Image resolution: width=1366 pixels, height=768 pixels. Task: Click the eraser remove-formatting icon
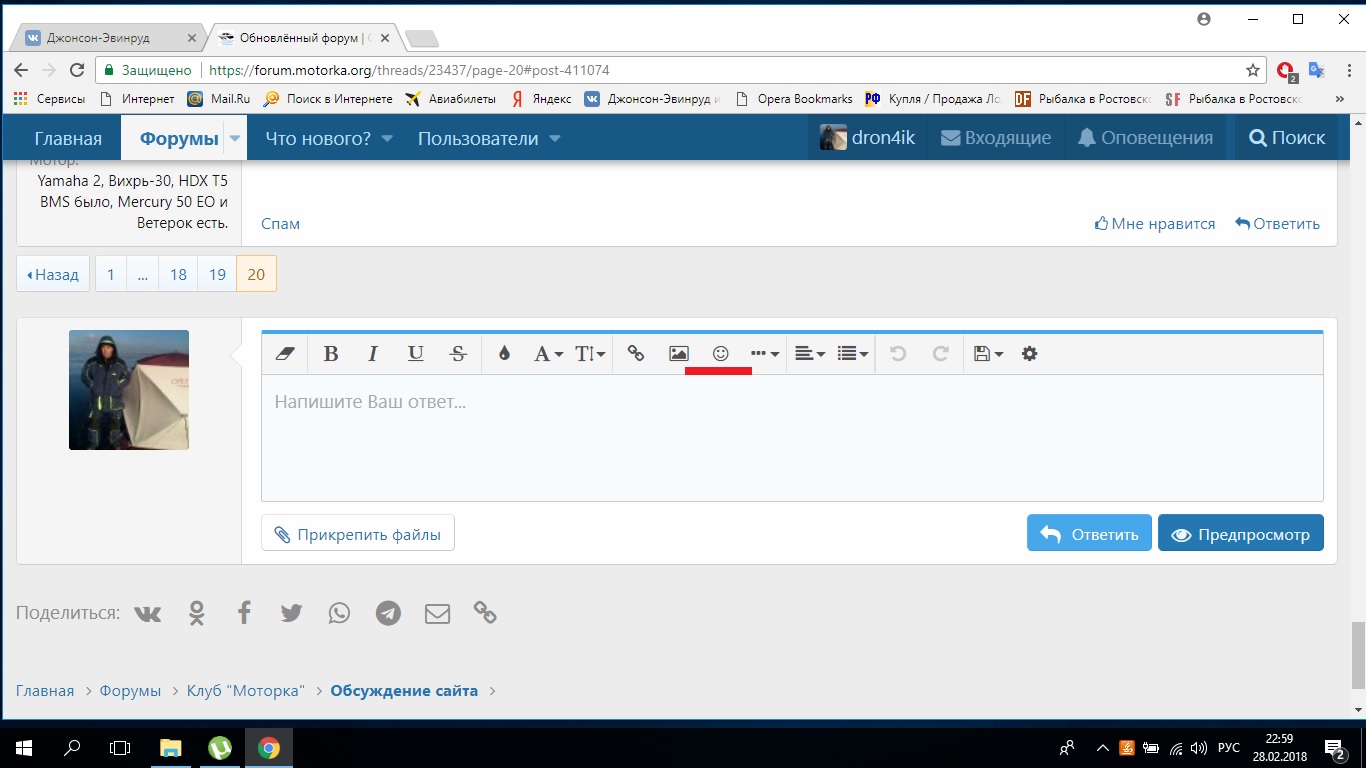(x=285, y=354)
